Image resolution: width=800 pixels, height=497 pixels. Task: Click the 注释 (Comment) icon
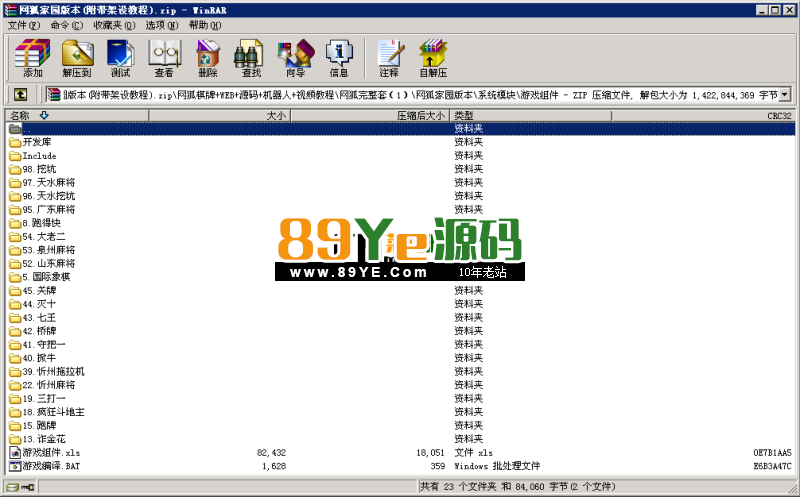390,58
